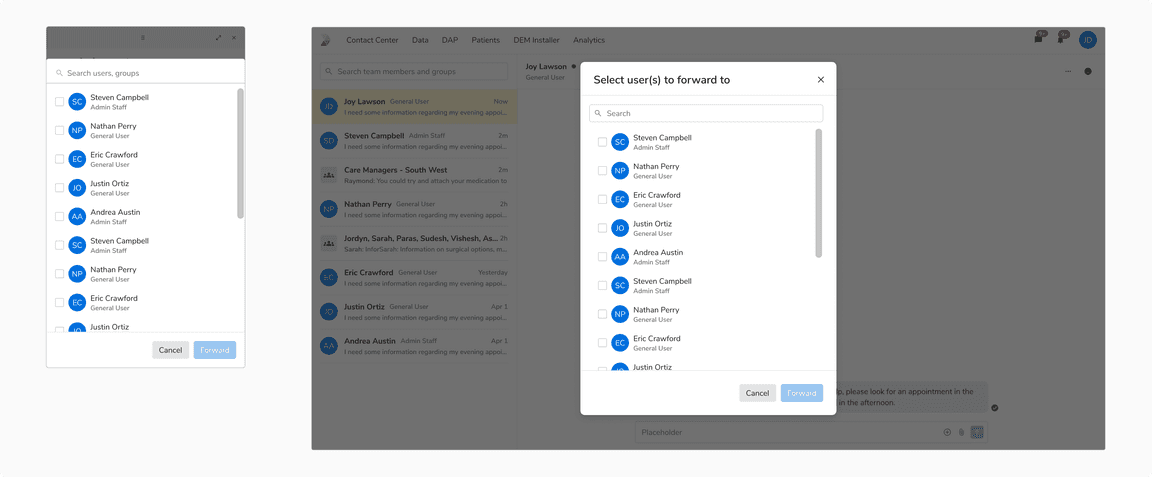Viewport: 1152px width, 477px height.
Task: Open the Contact Center menu
Action: [x=372, y=40]
